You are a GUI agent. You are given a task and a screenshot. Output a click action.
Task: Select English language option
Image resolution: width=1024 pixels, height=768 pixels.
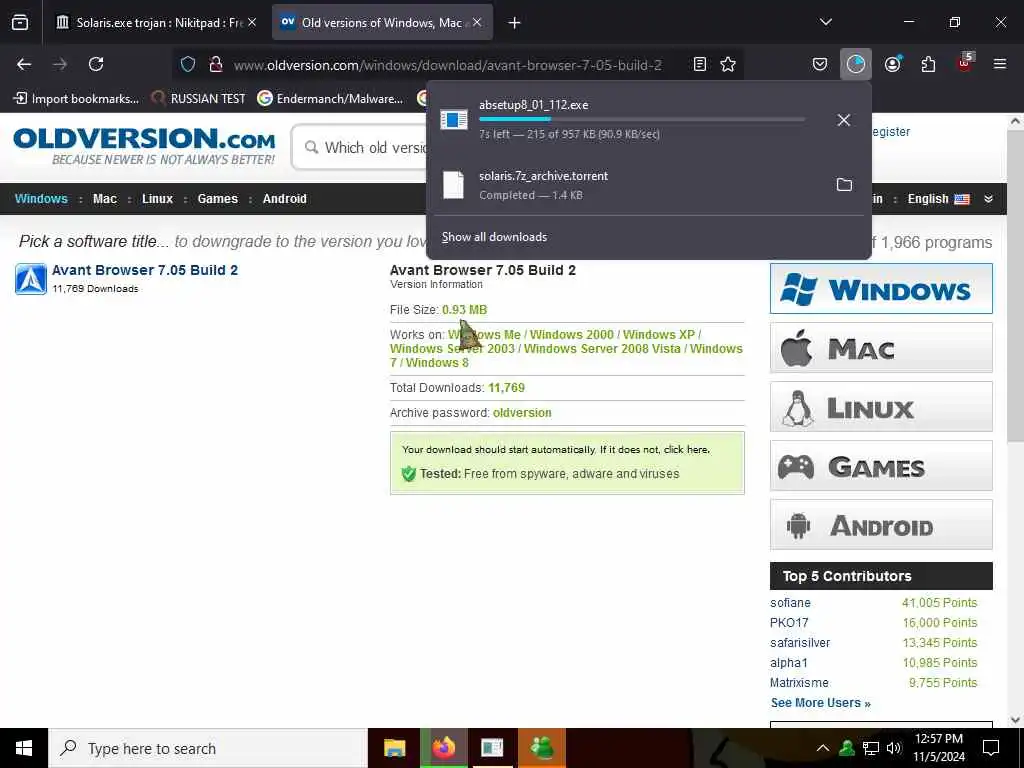[x=938, y=199]
